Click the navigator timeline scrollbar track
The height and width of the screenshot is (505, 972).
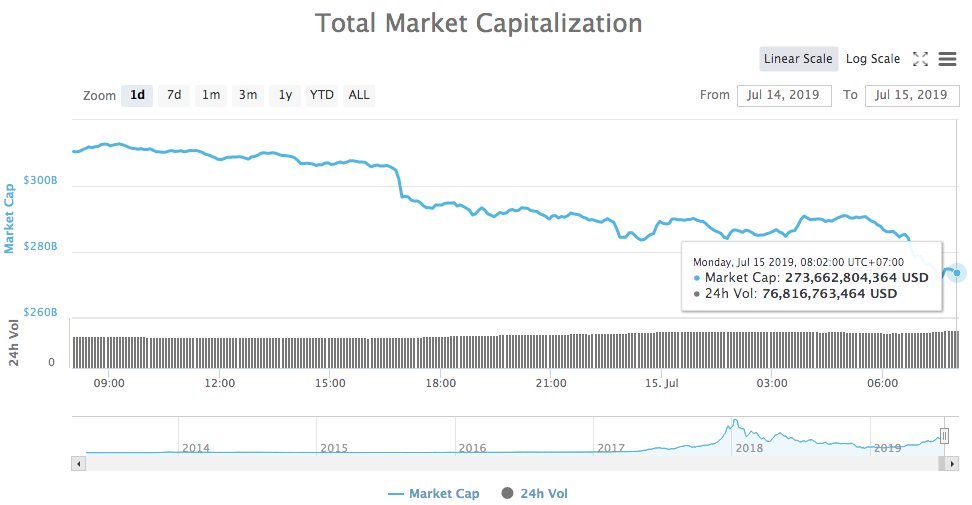500,464
